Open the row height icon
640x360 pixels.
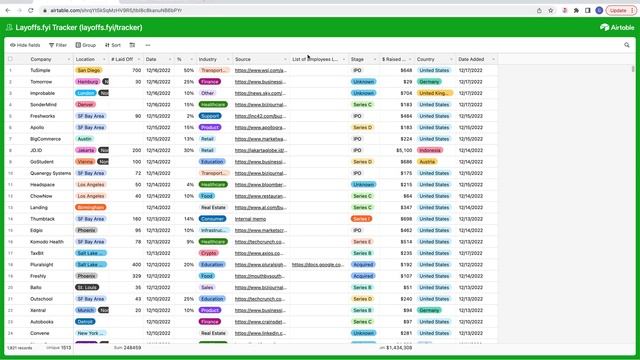pyautogui.click(x=132, y=45)
